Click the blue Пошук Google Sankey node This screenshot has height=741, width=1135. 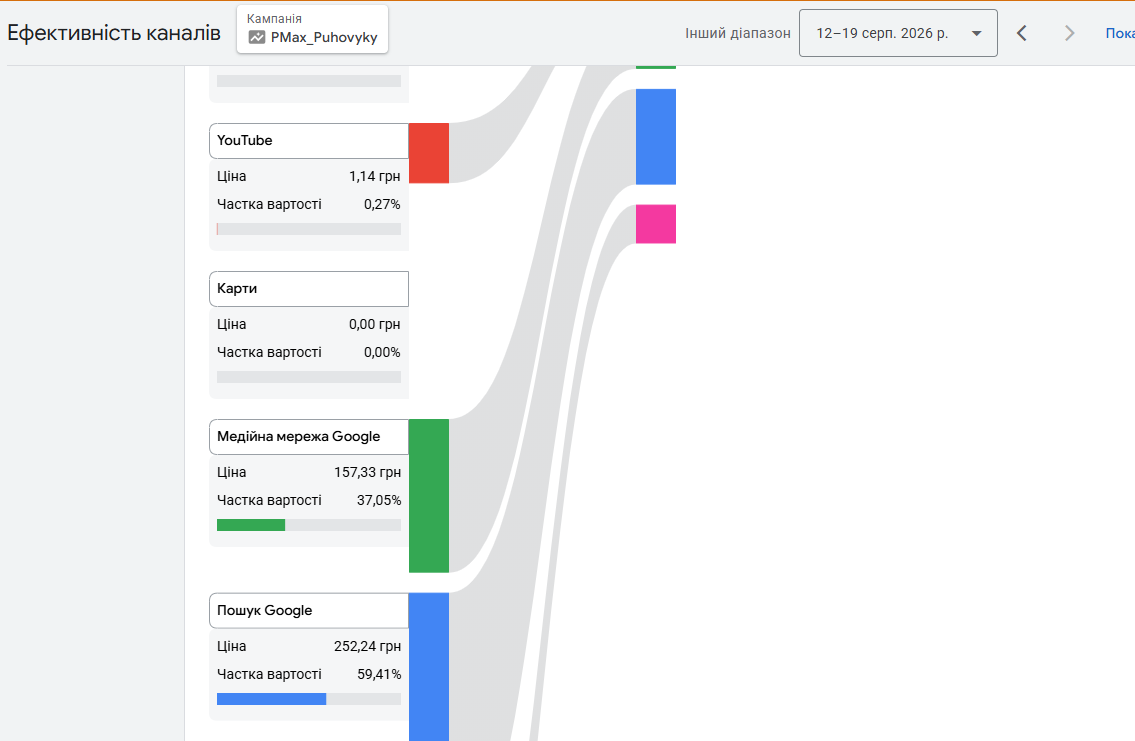coord(429,666)
